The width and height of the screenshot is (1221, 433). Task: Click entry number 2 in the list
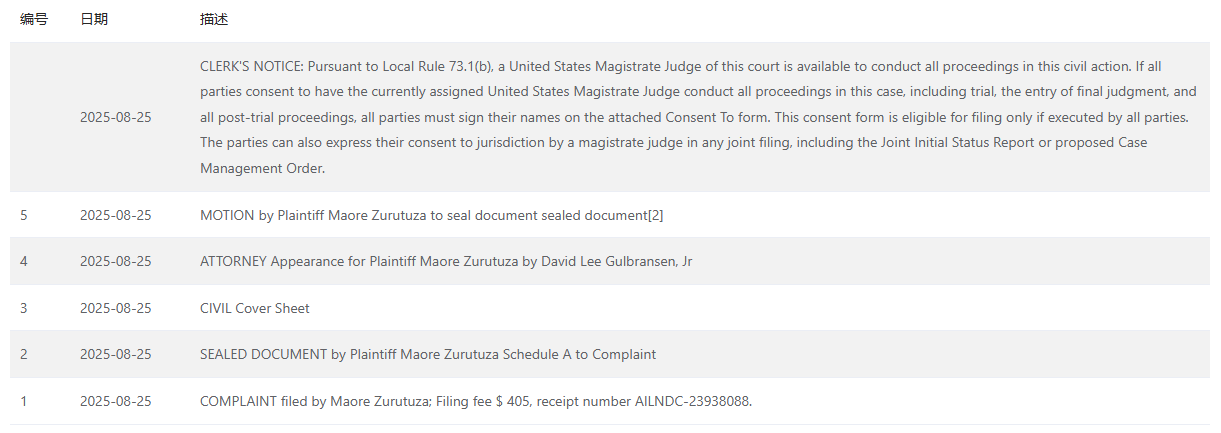tap(24, 354)
